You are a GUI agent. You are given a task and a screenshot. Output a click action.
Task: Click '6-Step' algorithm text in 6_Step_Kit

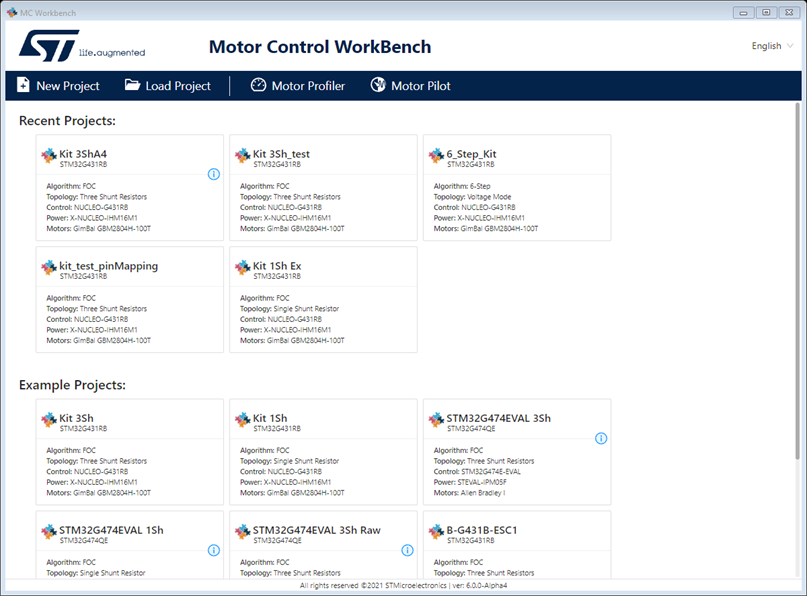click(480, 186)
